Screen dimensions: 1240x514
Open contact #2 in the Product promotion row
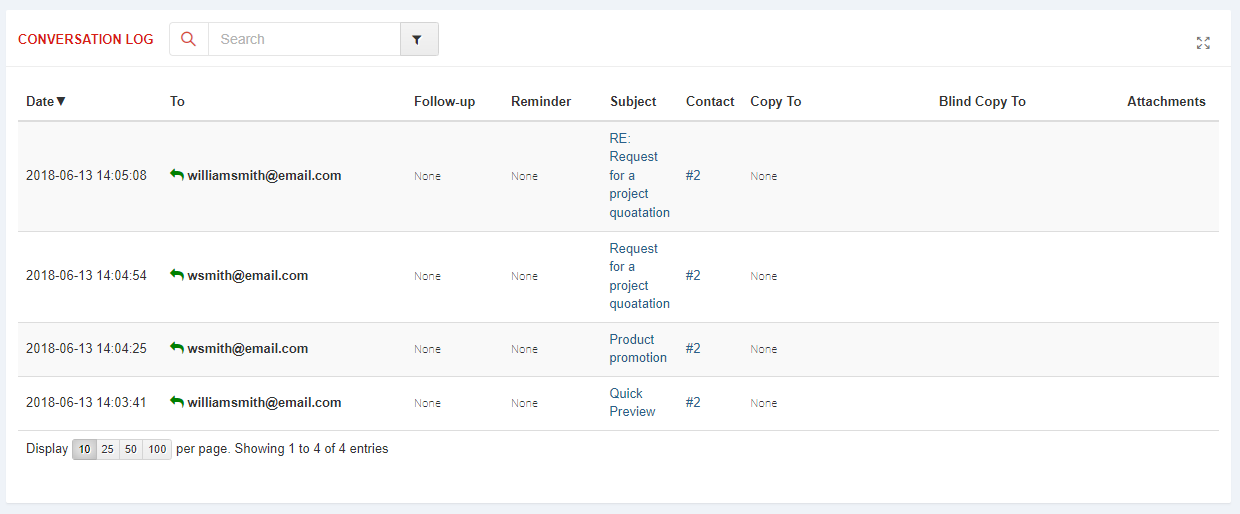click(x=693, y=348)
